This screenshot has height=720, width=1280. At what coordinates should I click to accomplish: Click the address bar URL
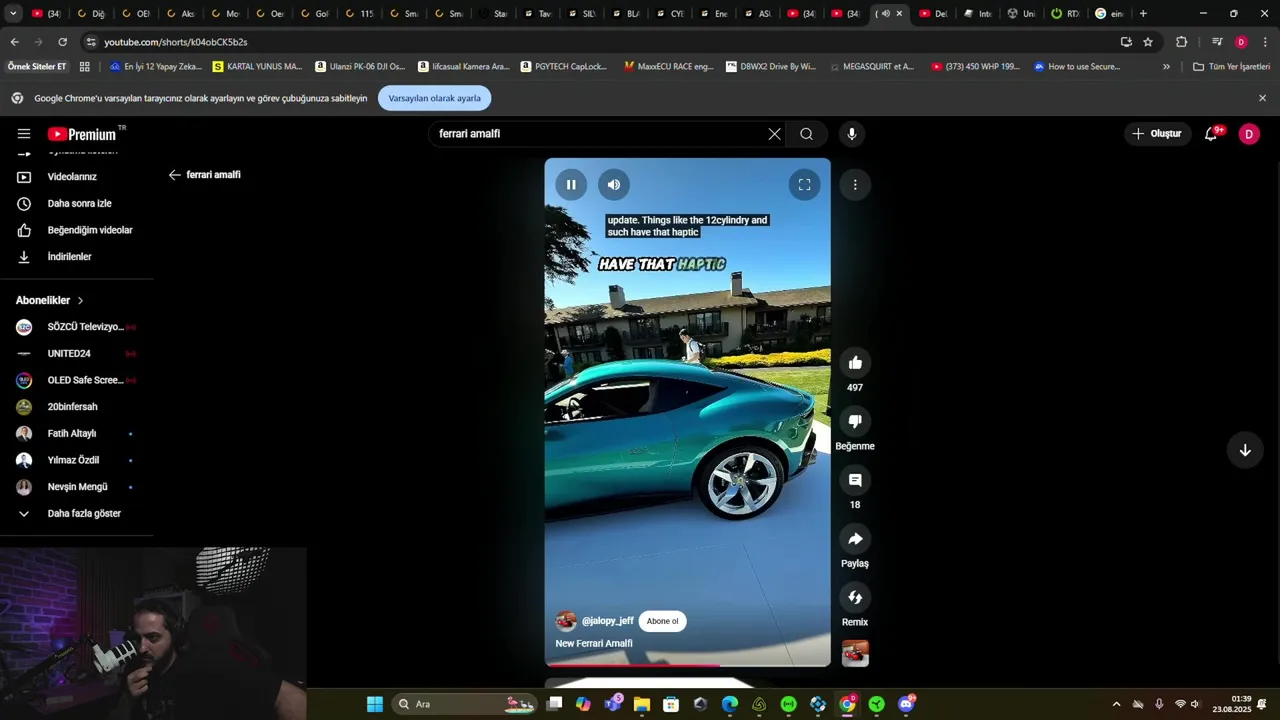tap(176, 42)
